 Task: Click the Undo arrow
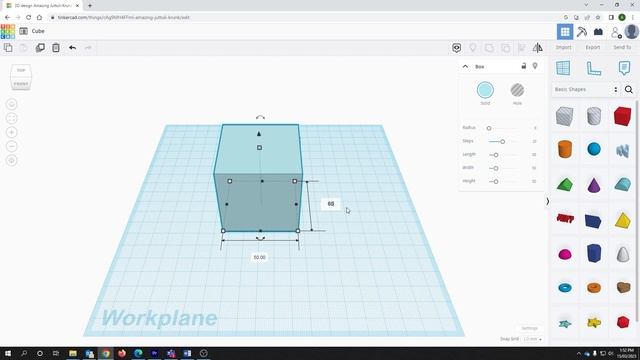click(x=72, y=48)
